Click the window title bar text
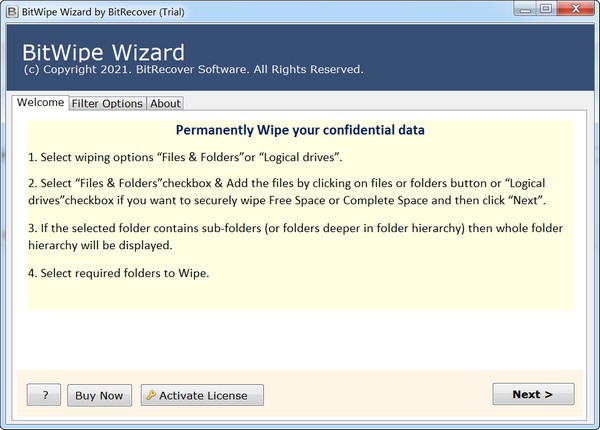Image resolution: width=600 pixels, height=430 pixels. pos(102,9)
